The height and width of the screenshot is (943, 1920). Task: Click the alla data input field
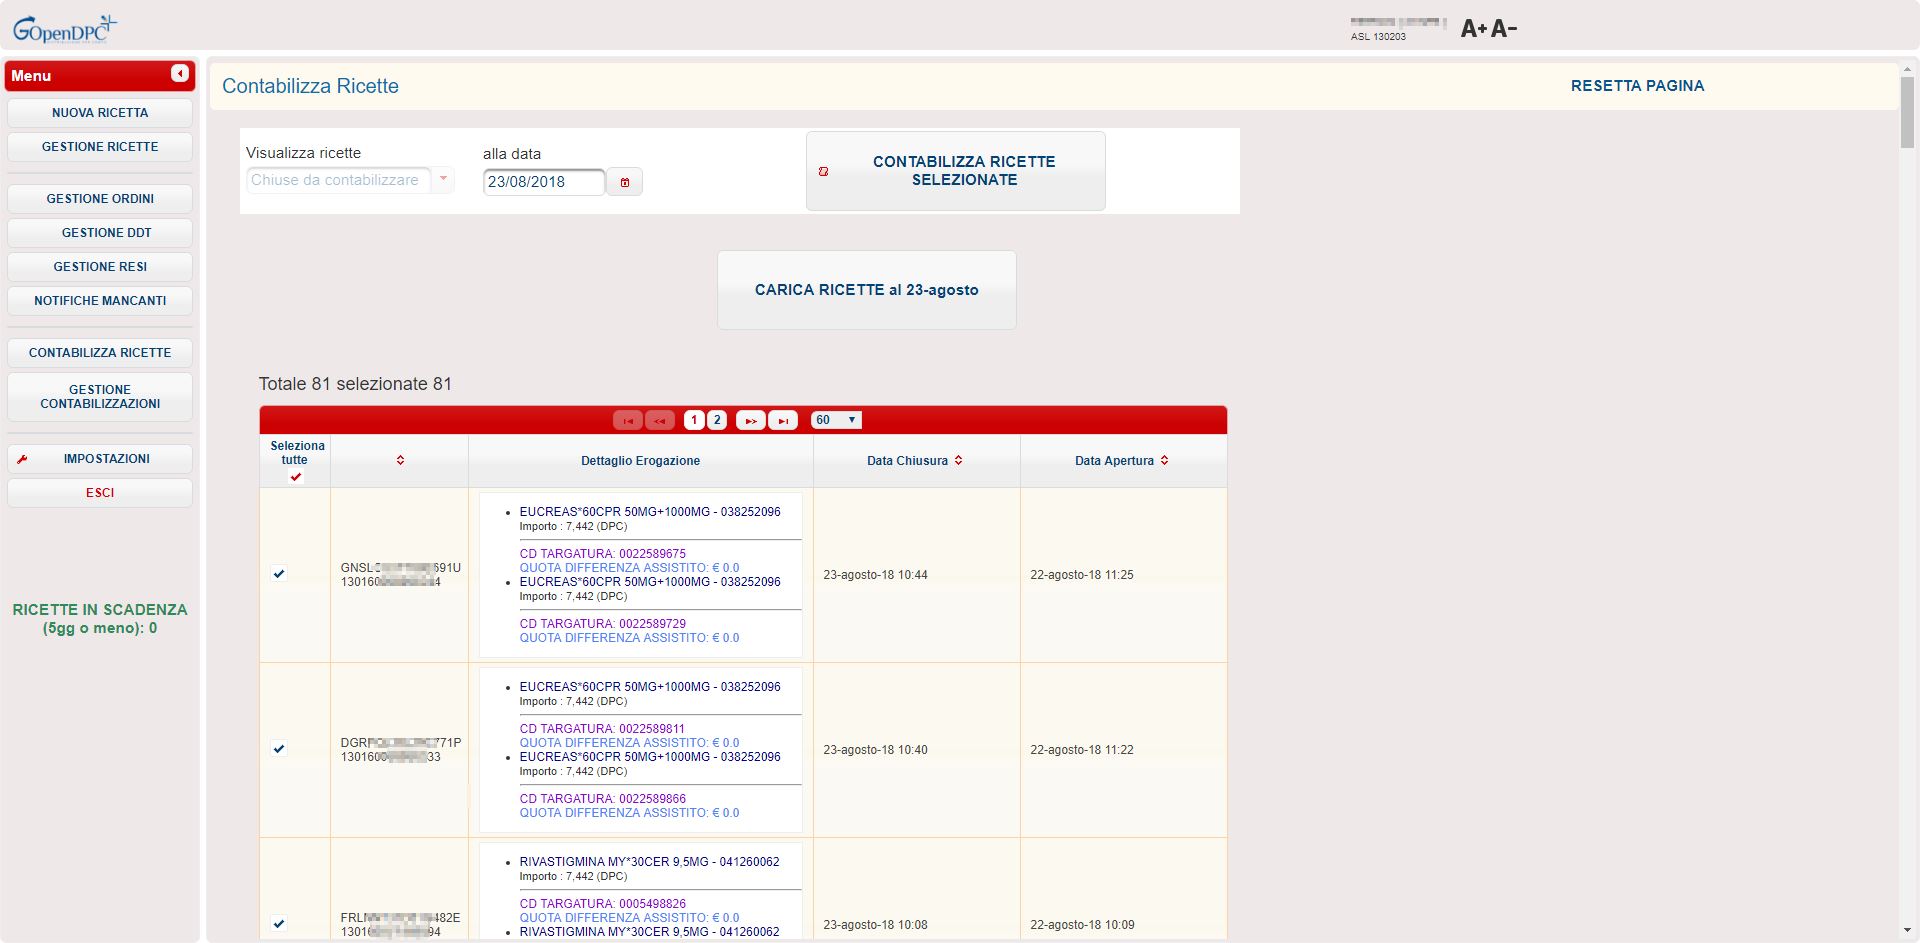(x=543, y=182)
